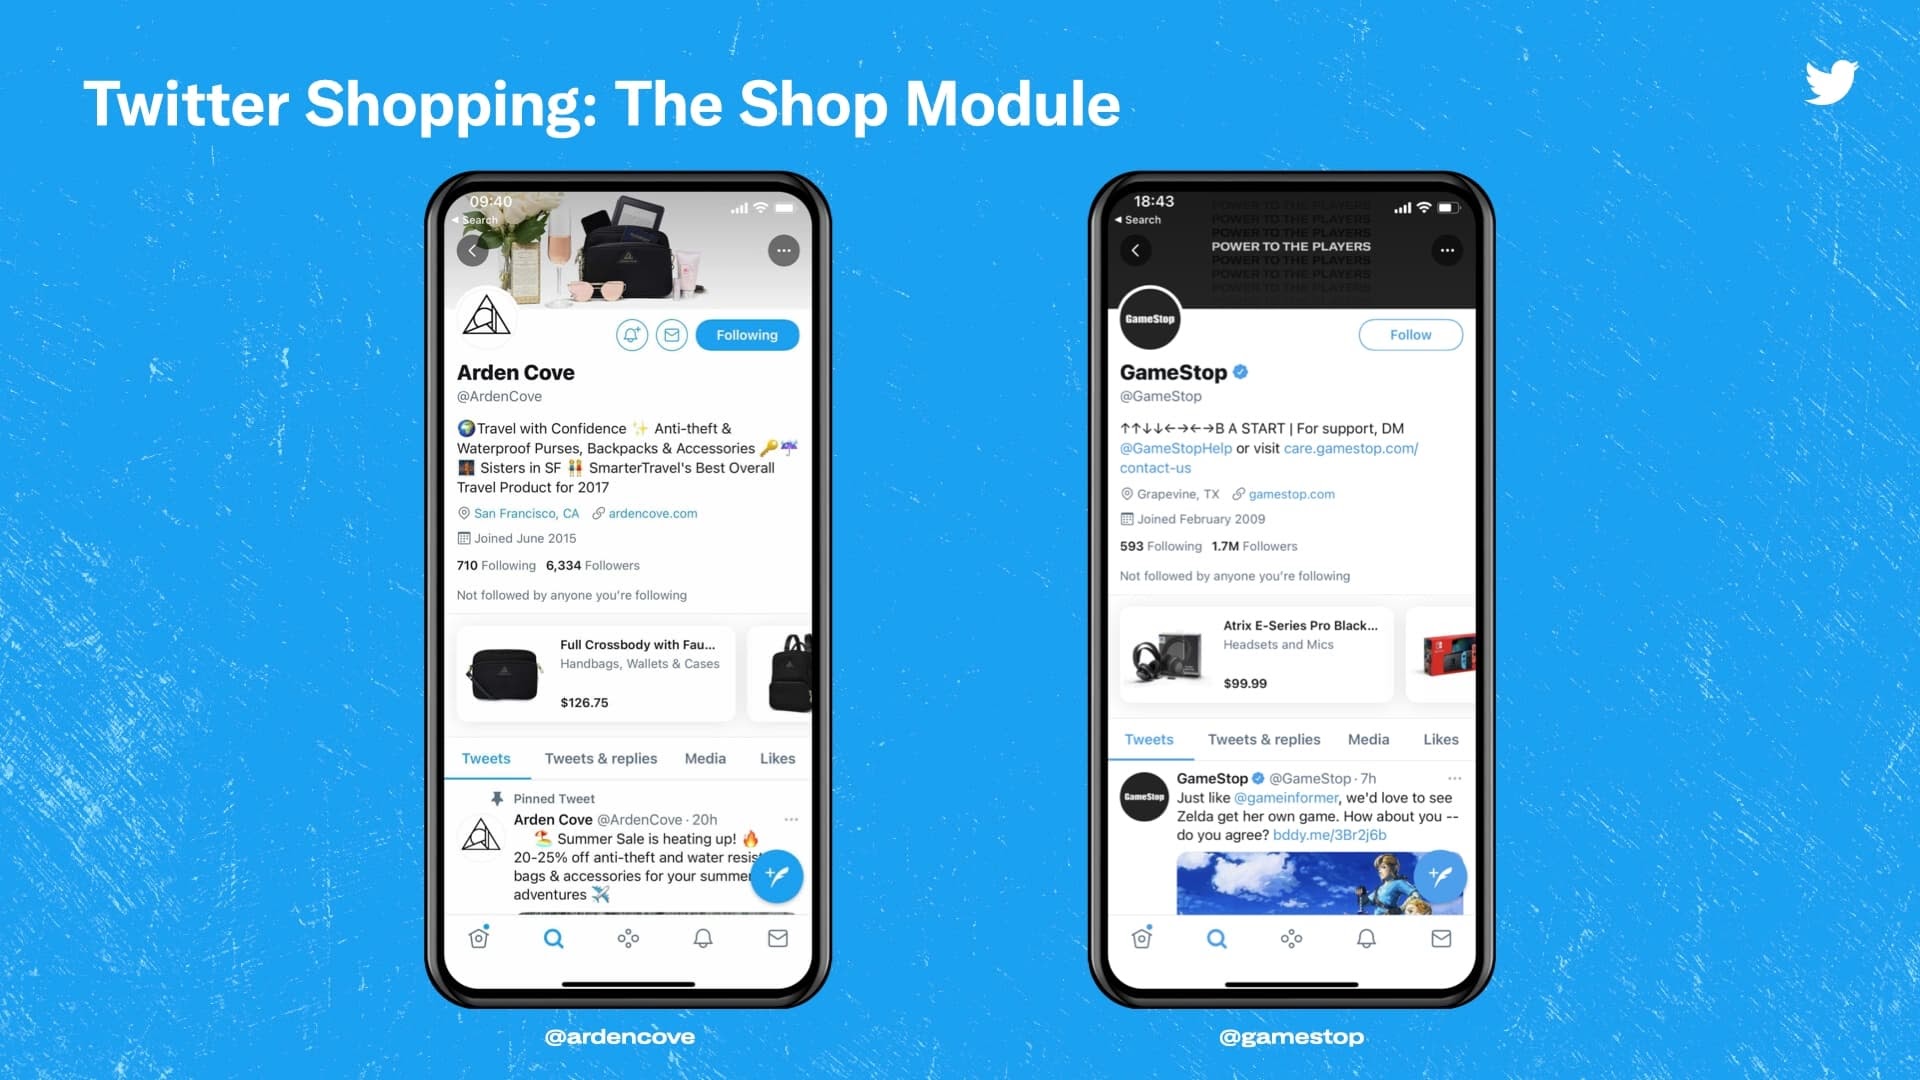Click the search magnifier icon on left phone
Viewport: 1920px width, 1080px height.
553,938
